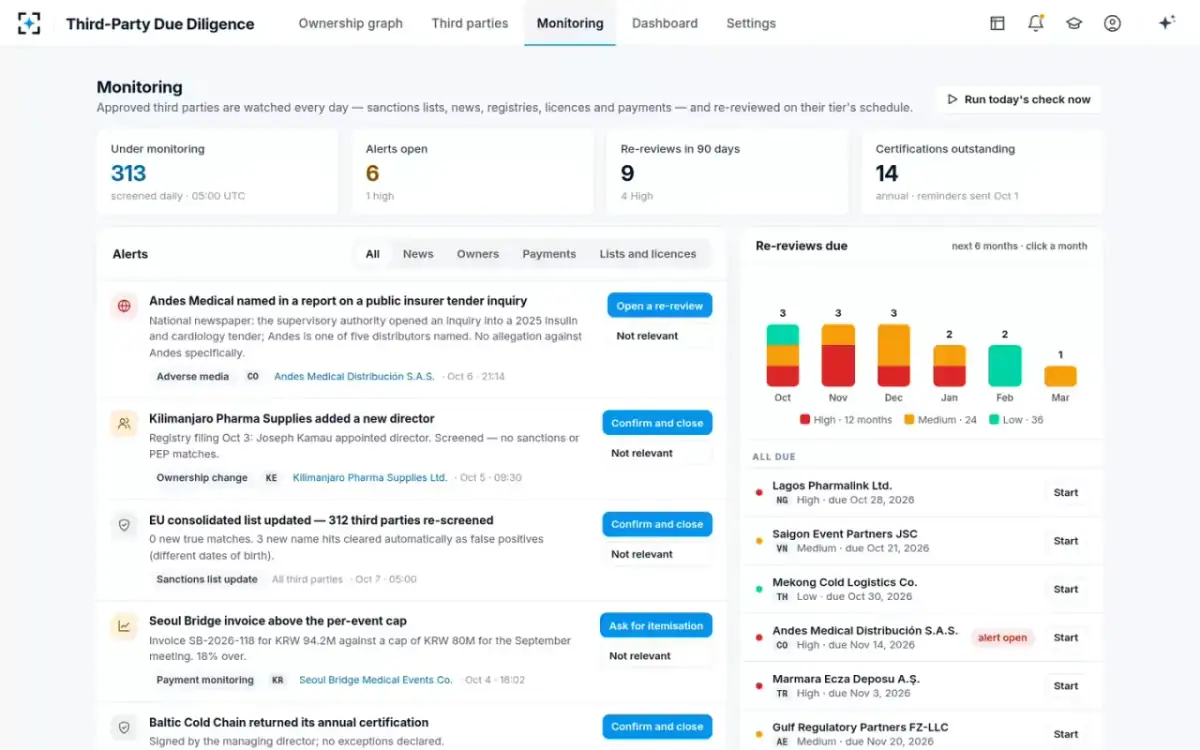Click Open a re-review for Andes Medical

[x=660, y=306]
